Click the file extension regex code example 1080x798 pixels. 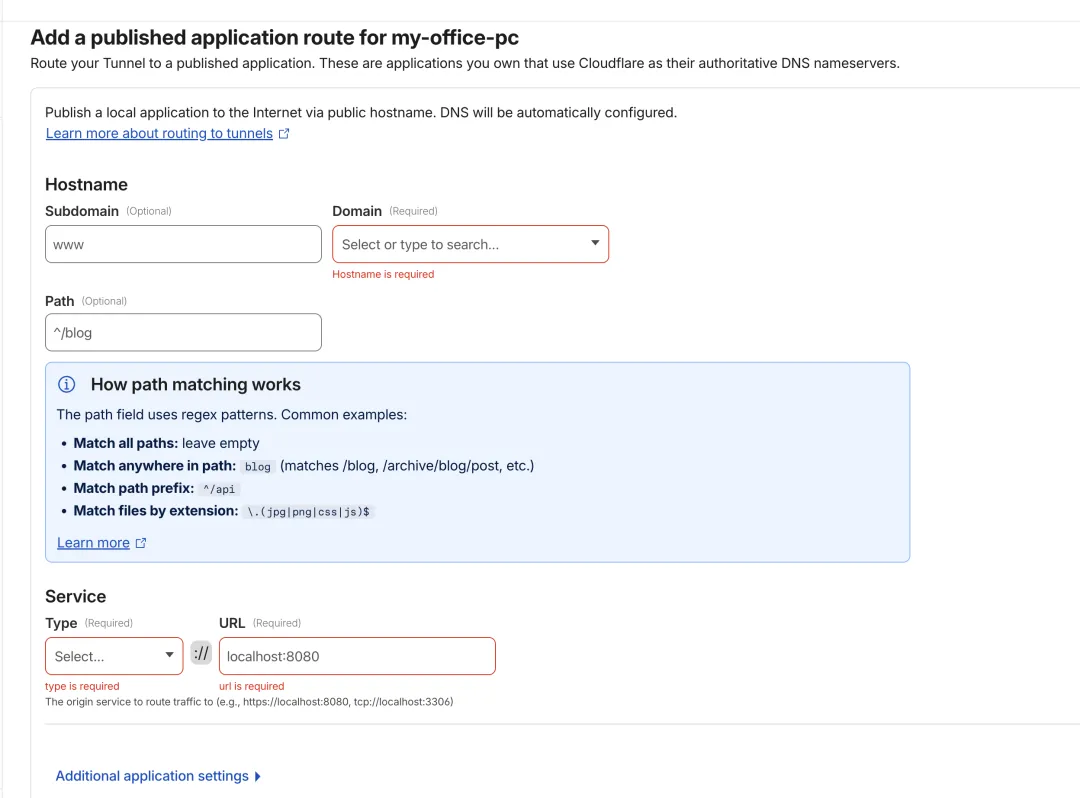click(x=308, y=511)
